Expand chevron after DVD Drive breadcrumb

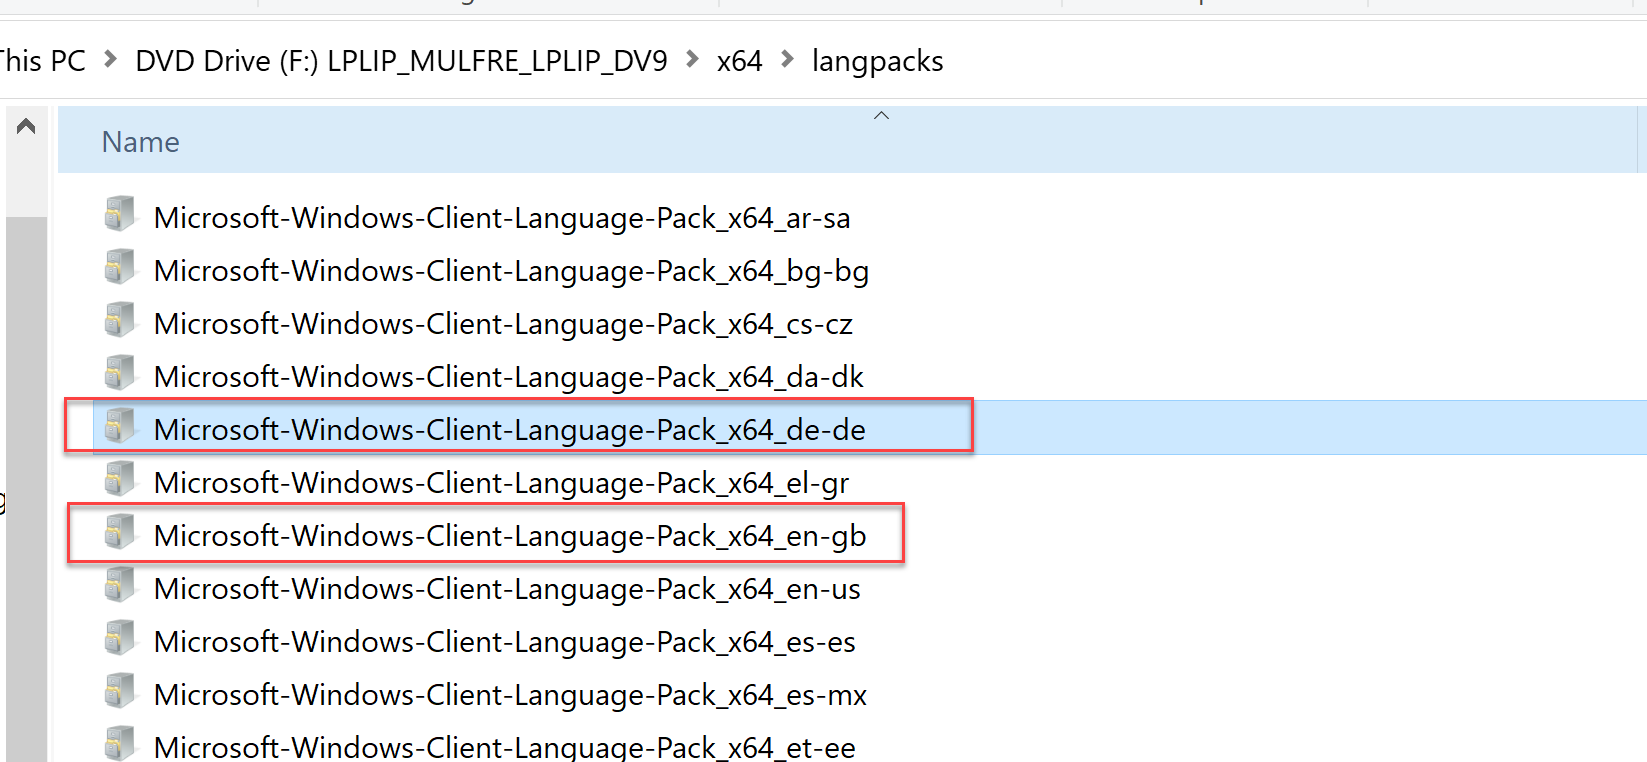692,60
